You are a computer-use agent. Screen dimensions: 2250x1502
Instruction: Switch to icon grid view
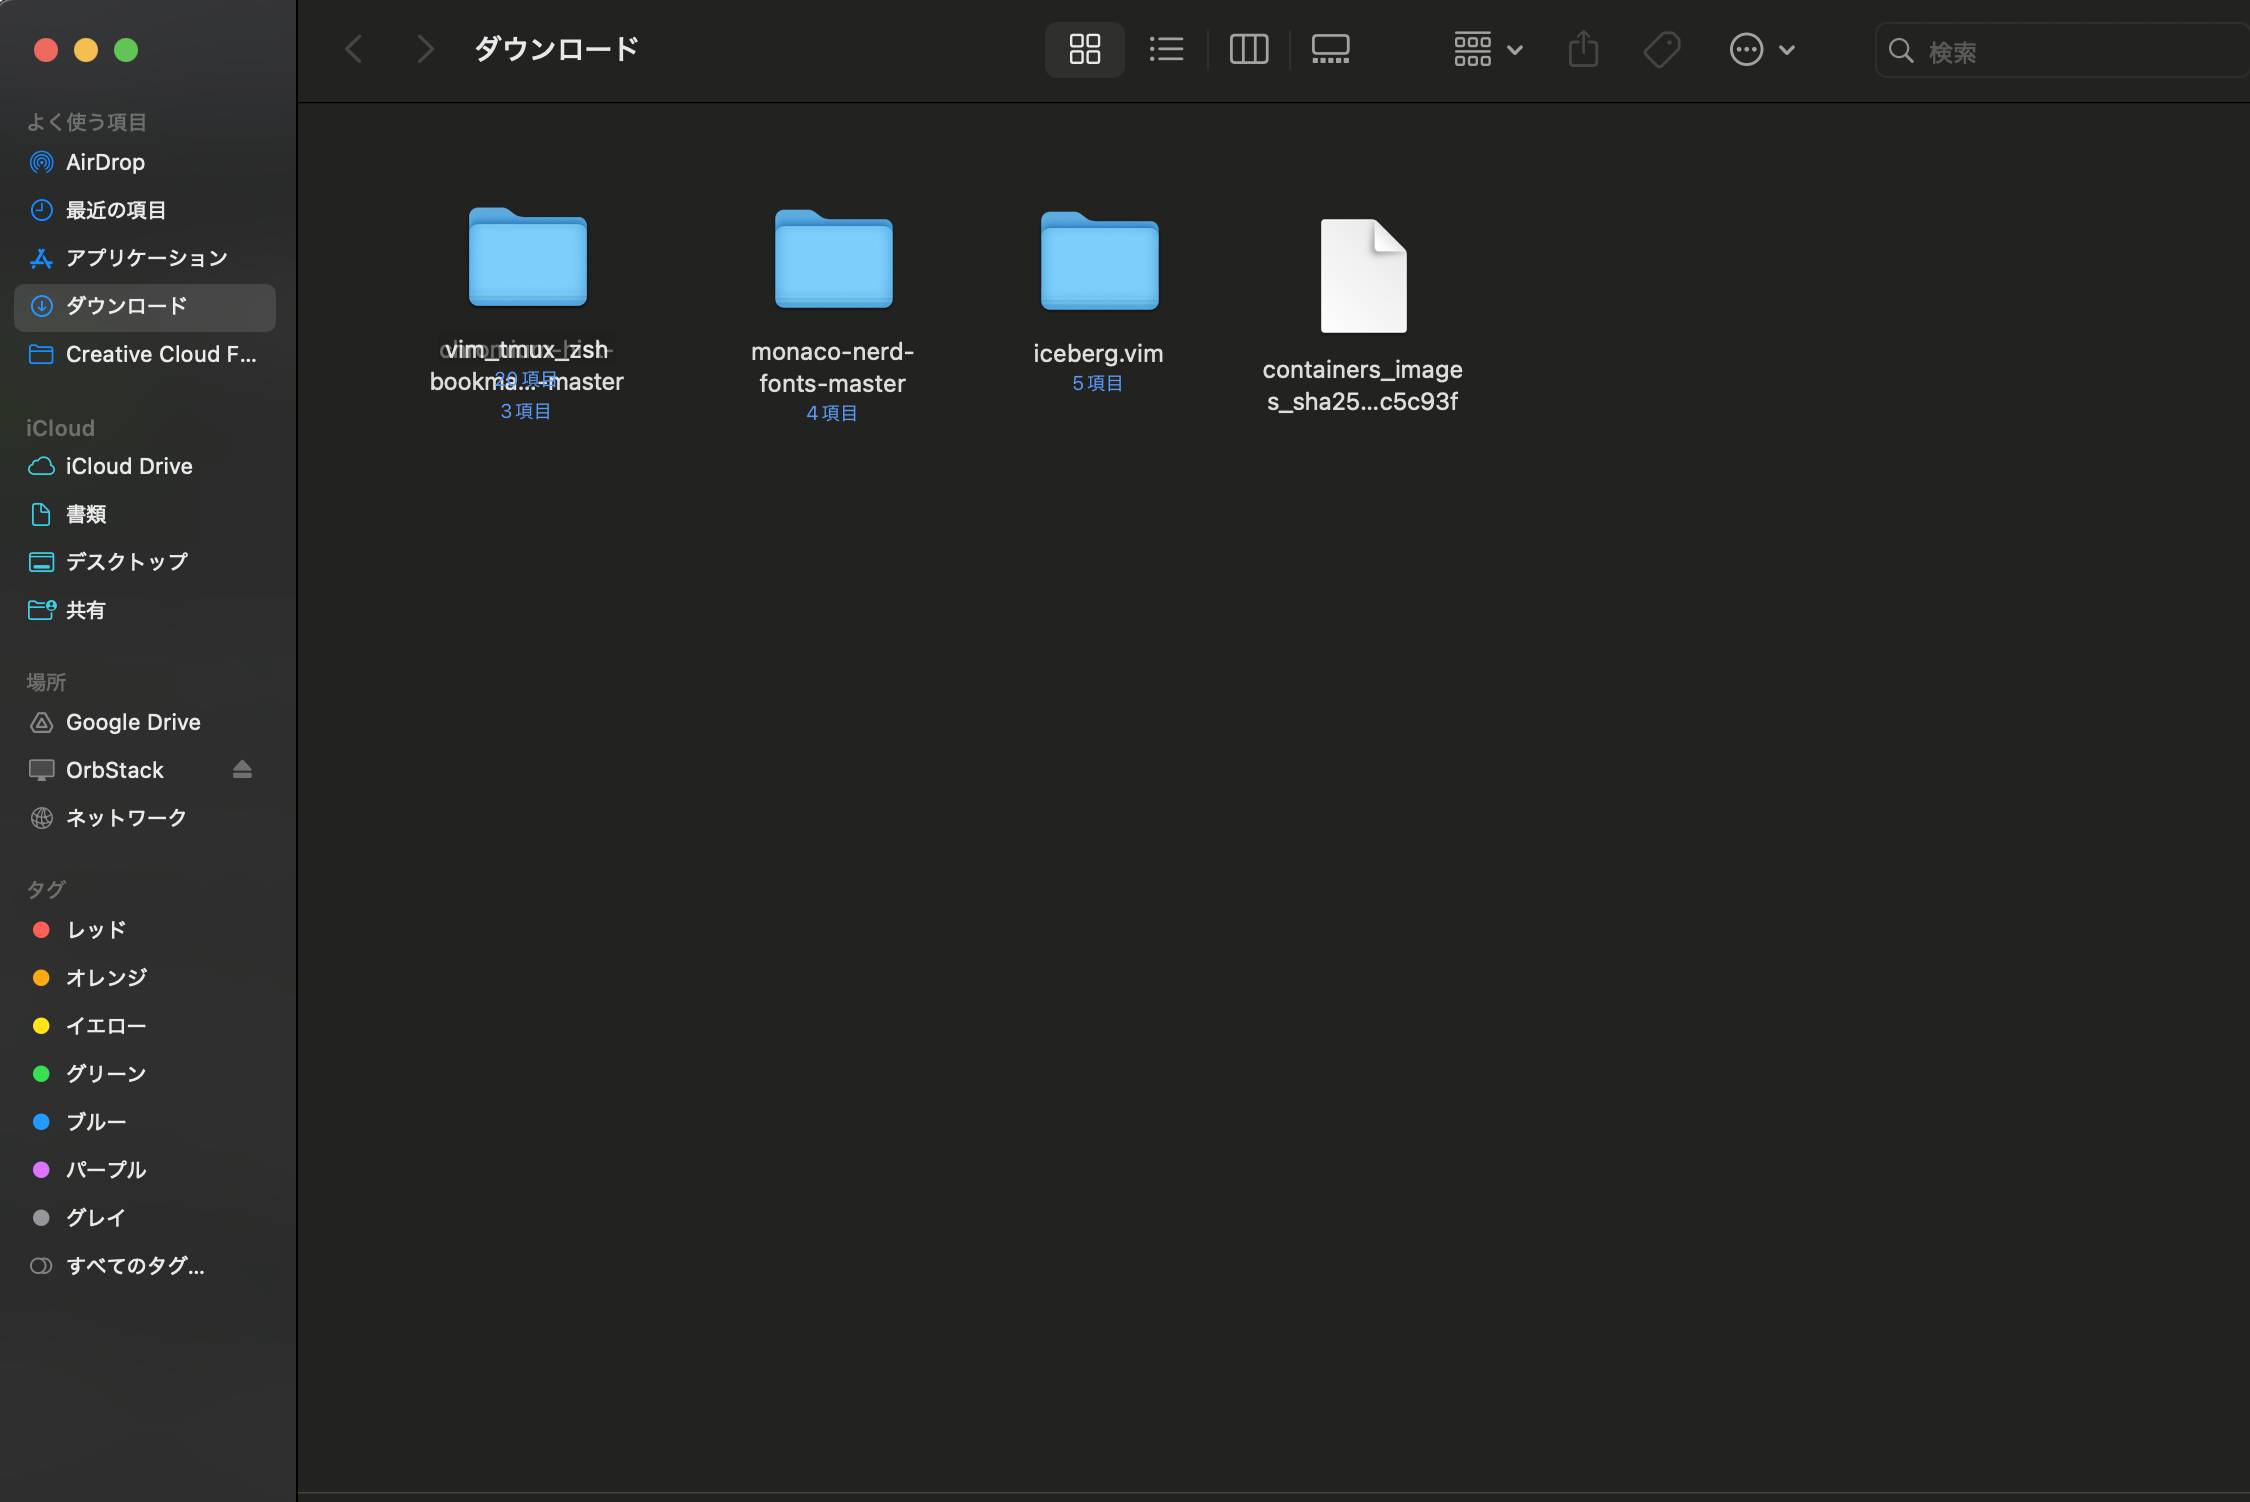[x=1084, y=49]
